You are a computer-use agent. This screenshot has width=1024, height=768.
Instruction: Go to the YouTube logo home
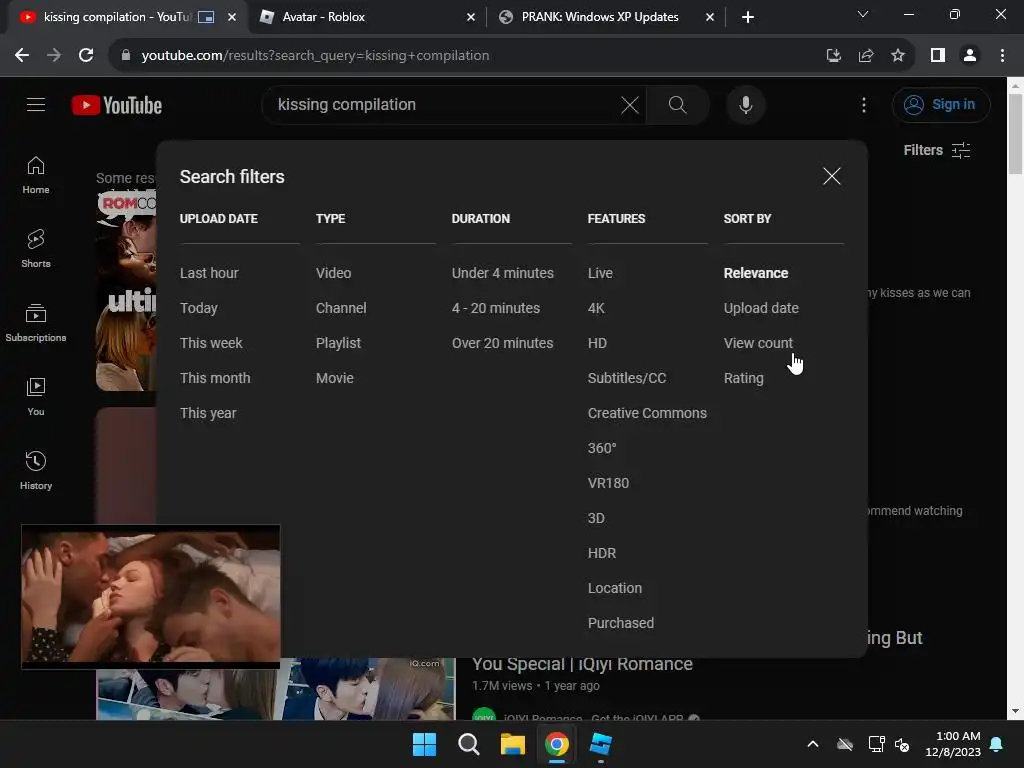pos(117,105)
